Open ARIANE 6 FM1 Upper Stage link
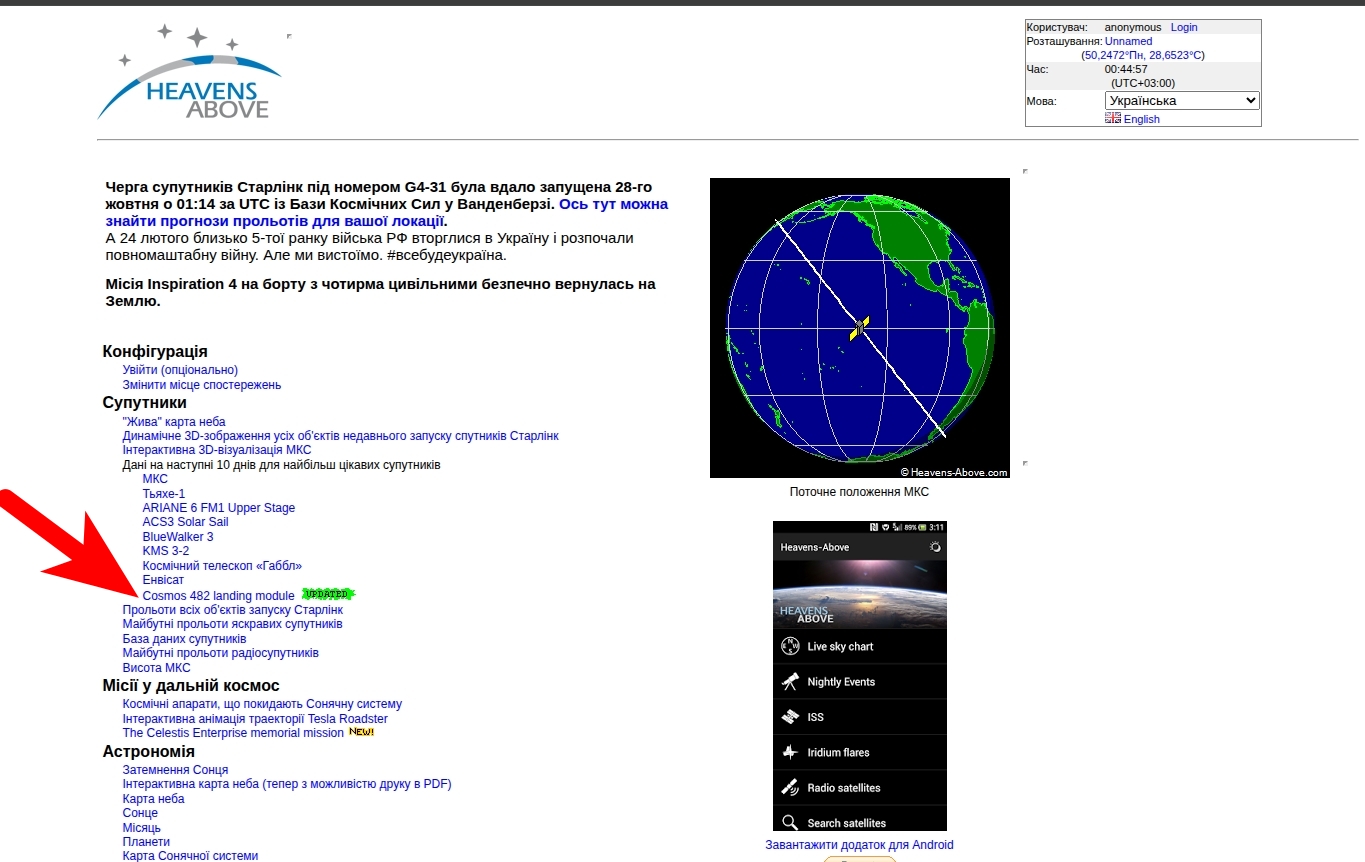The width and height of the screenshot is (1365, 862). pos(219,508)
